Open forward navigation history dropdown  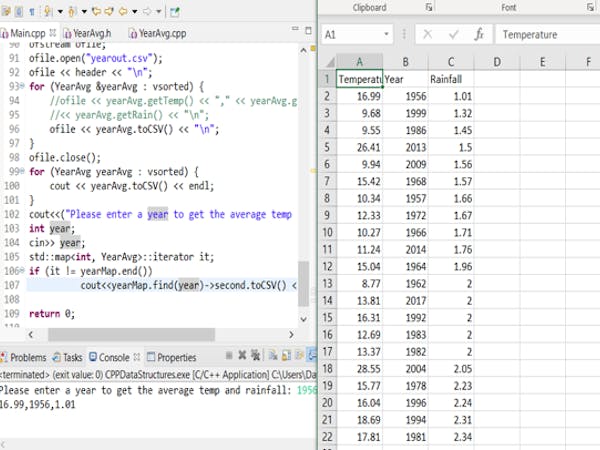pyautogui.click(x=158, y=12)
